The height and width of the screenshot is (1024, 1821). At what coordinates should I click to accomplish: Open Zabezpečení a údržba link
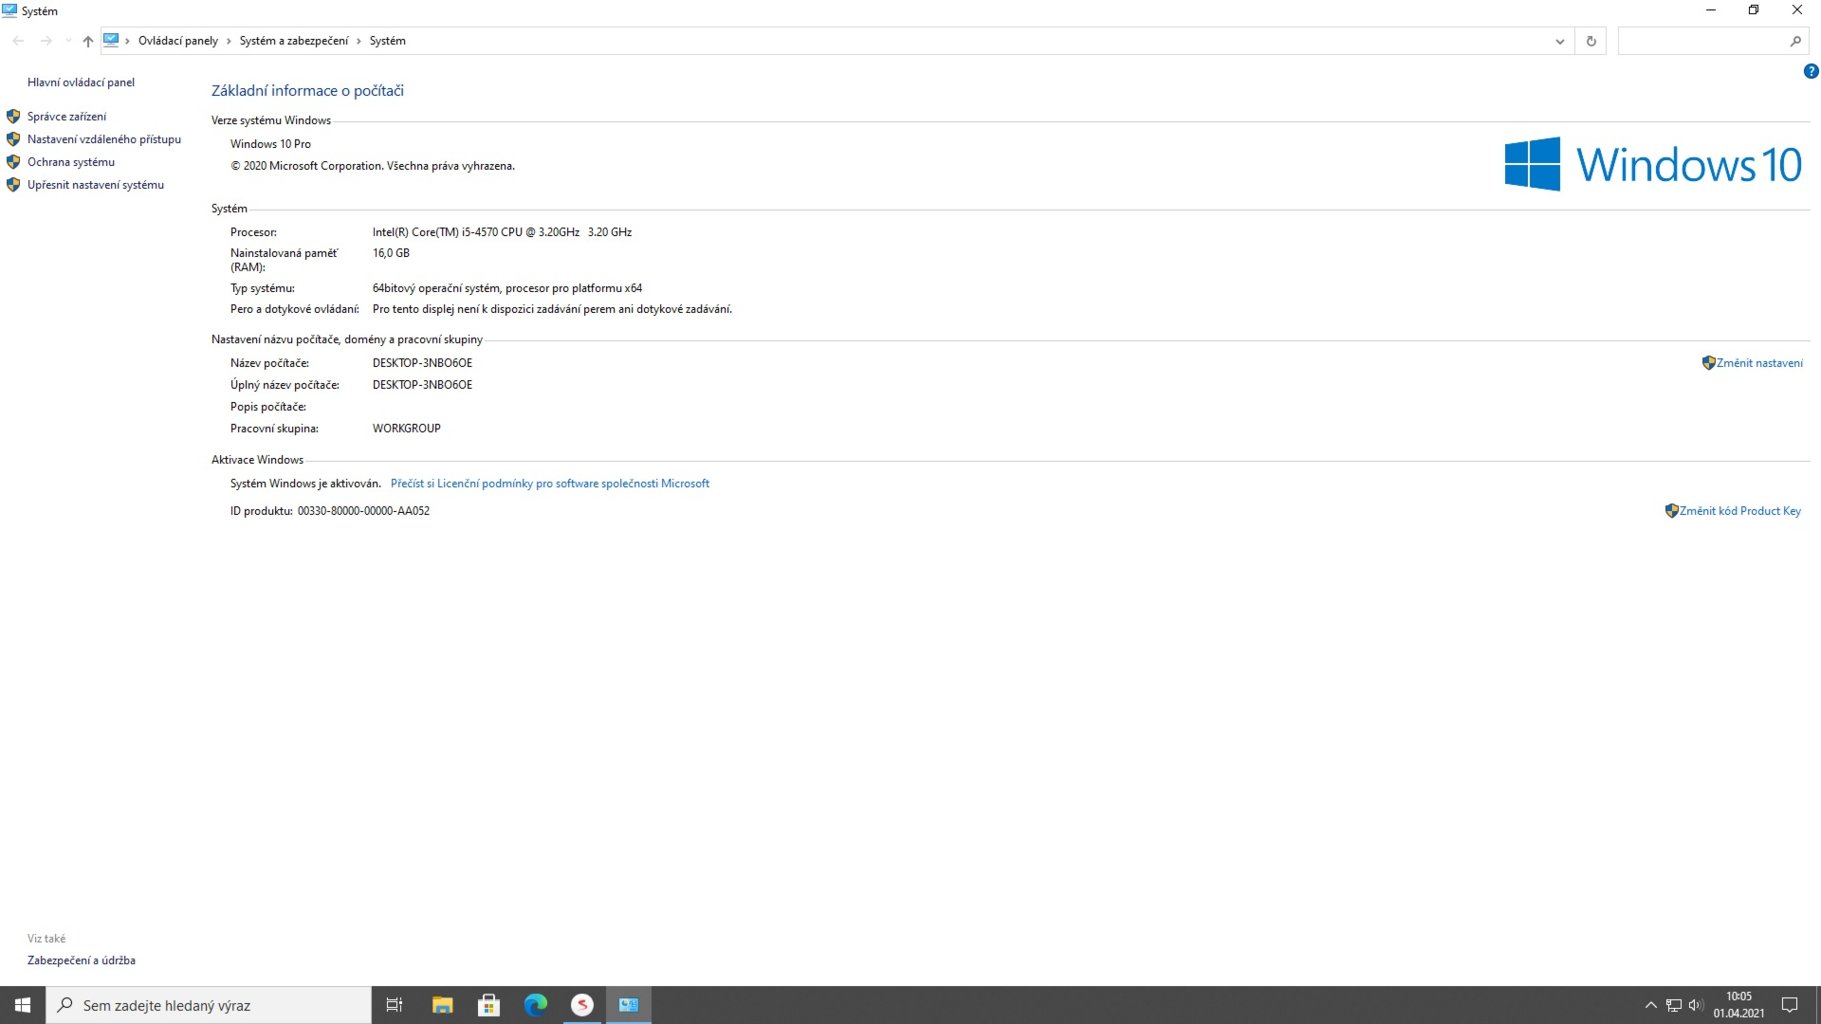[81, 961]
